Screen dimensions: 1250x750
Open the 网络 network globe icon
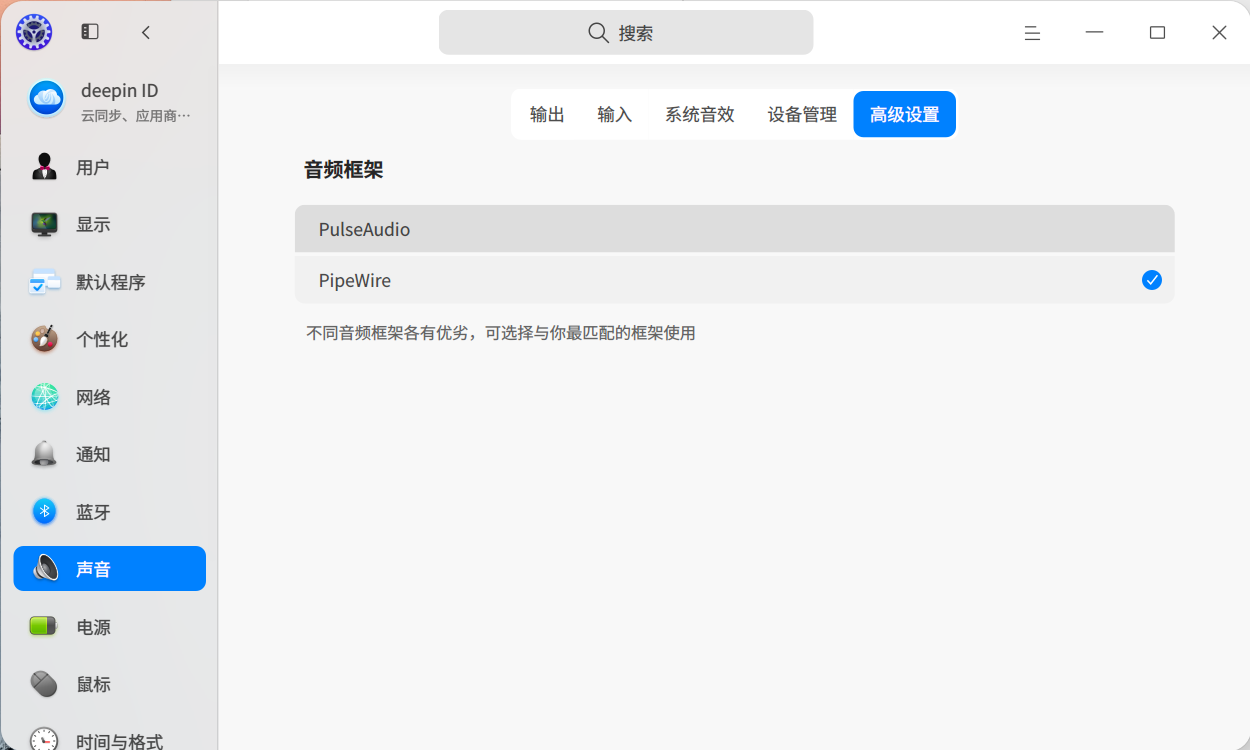44,397
